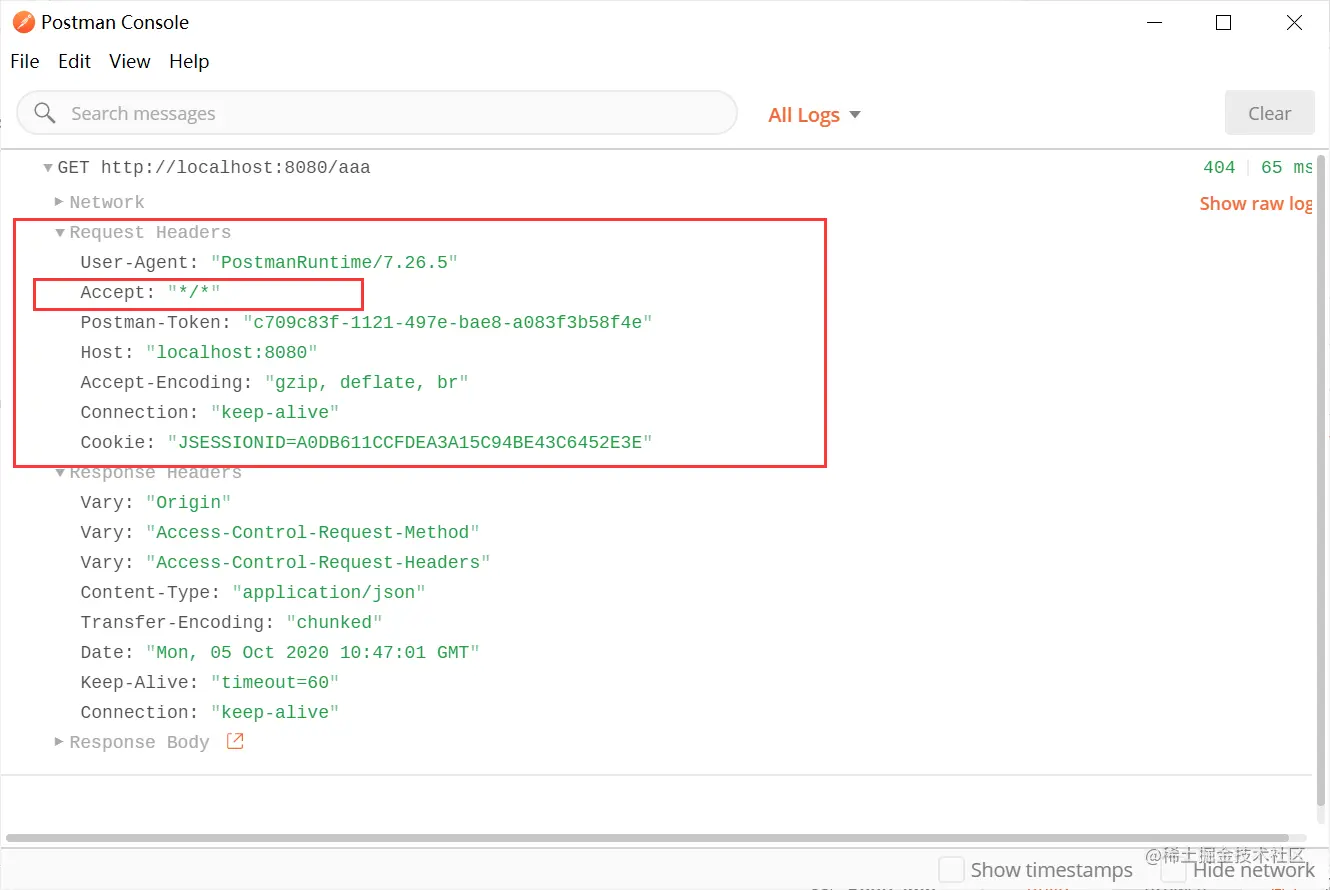Open the All Logs filter dropdown
The height and width of the screenshot is (890, 1330).
click(x=814, y=115)
